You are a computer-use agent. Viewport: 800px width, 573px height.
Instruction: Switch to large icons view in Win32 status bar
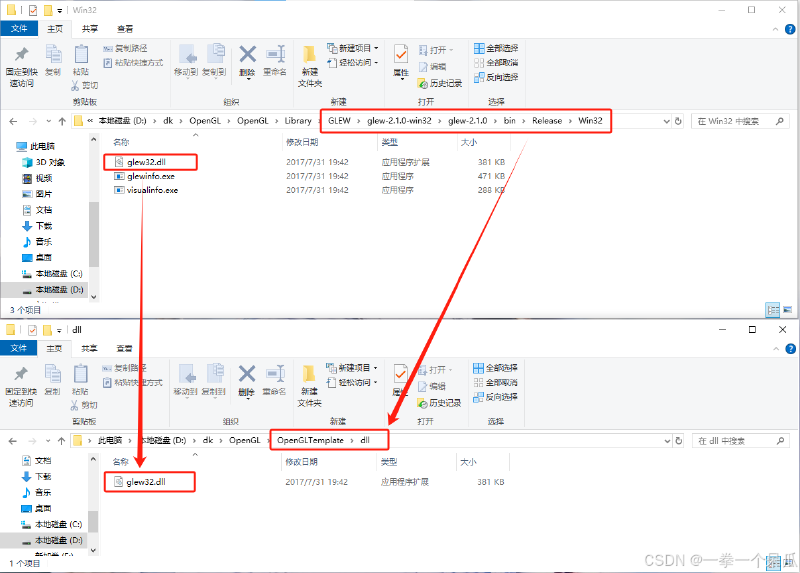[788, 310]
